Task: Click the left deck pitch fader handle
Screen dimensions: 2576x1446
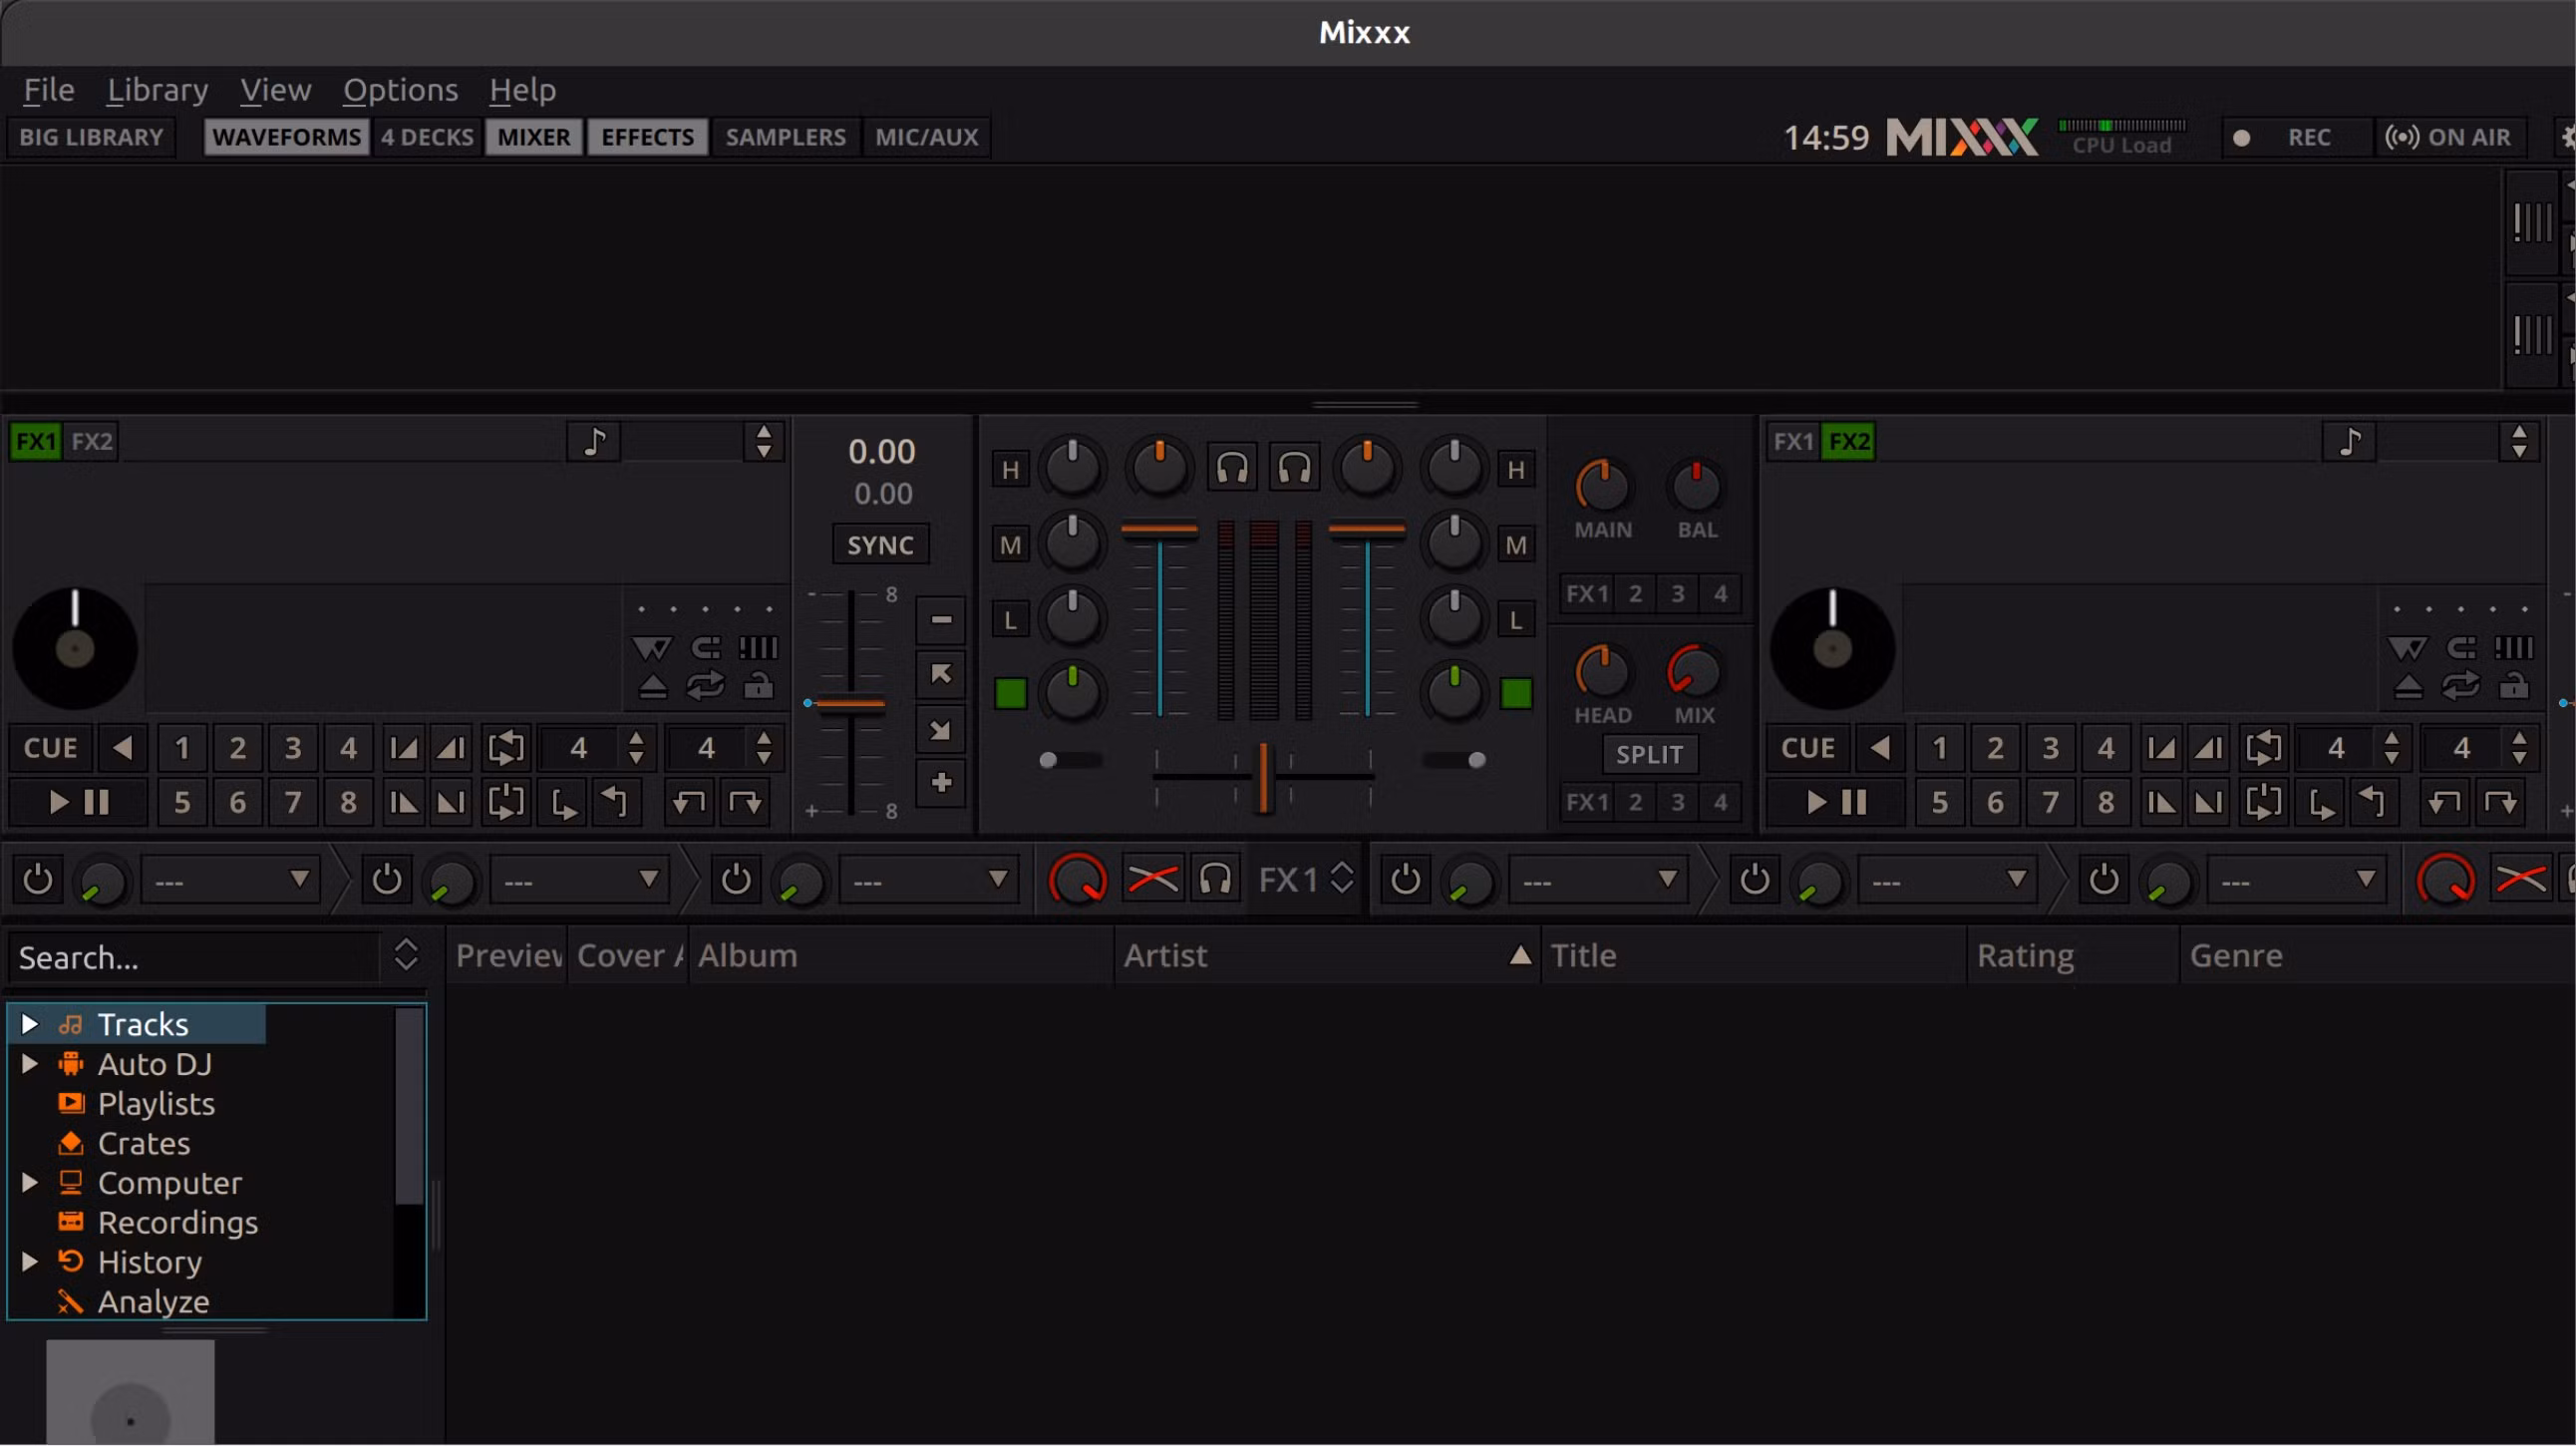Action: (x=850, y=704)
